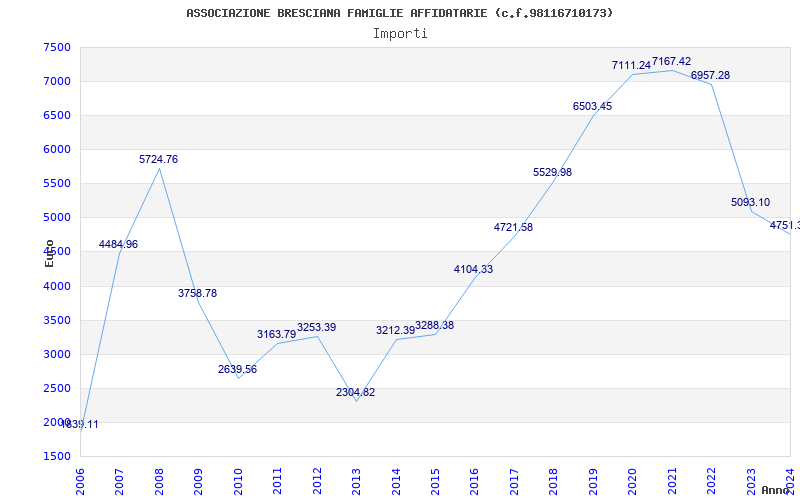
Task: Select the 3212.39 data label
Action: 395,331
